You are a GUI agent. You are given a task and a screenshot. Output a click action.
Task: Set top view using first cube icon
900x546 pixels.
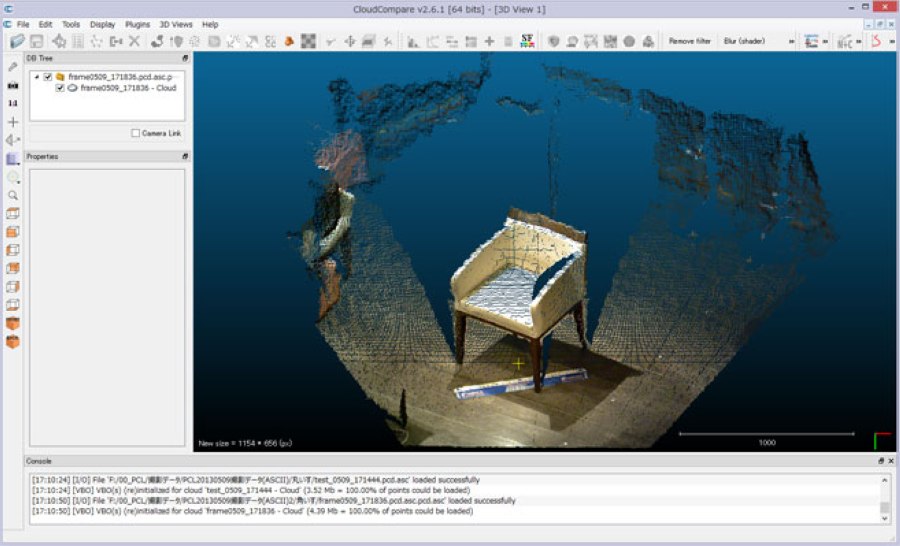coord(13,213)
